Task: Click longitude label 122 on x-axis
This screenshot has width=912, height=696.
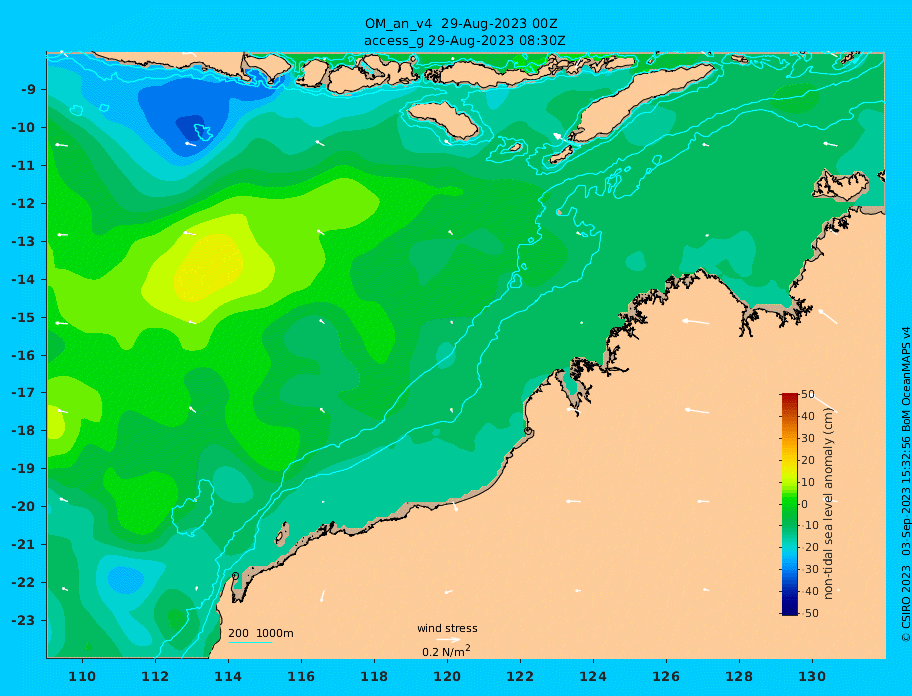Action: click(x=520, y=676)
